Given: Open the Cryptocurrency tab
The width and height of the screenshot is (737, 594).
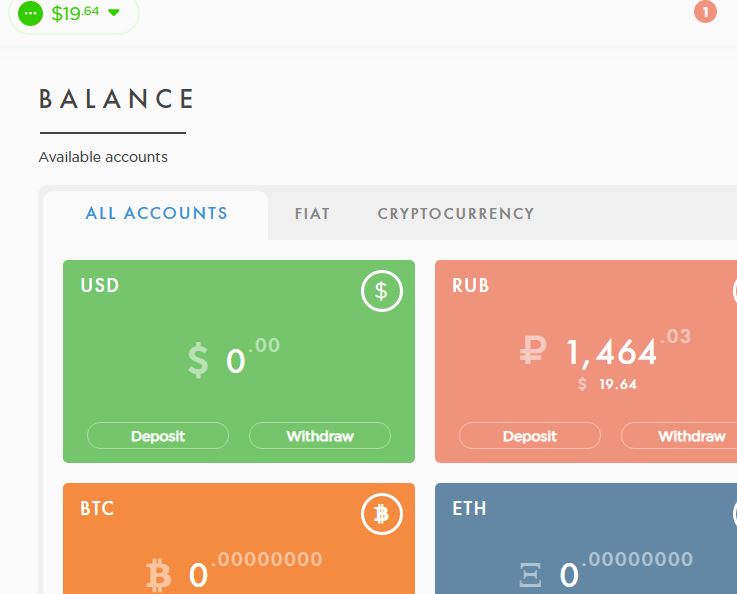Looking at the screenshot, I should tap(456, 214).
